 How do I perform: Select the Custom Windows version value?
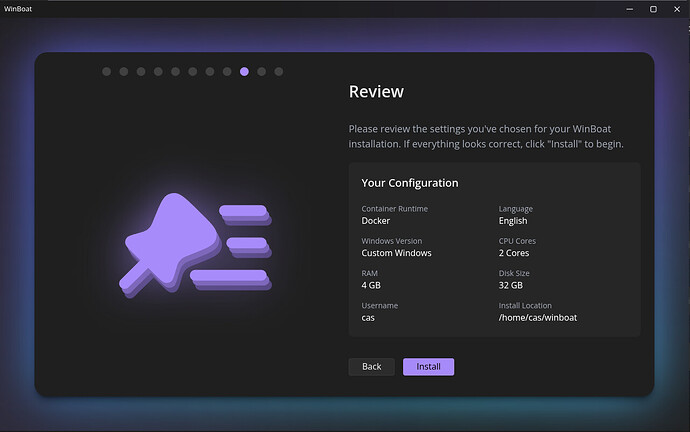coord(396,253)
